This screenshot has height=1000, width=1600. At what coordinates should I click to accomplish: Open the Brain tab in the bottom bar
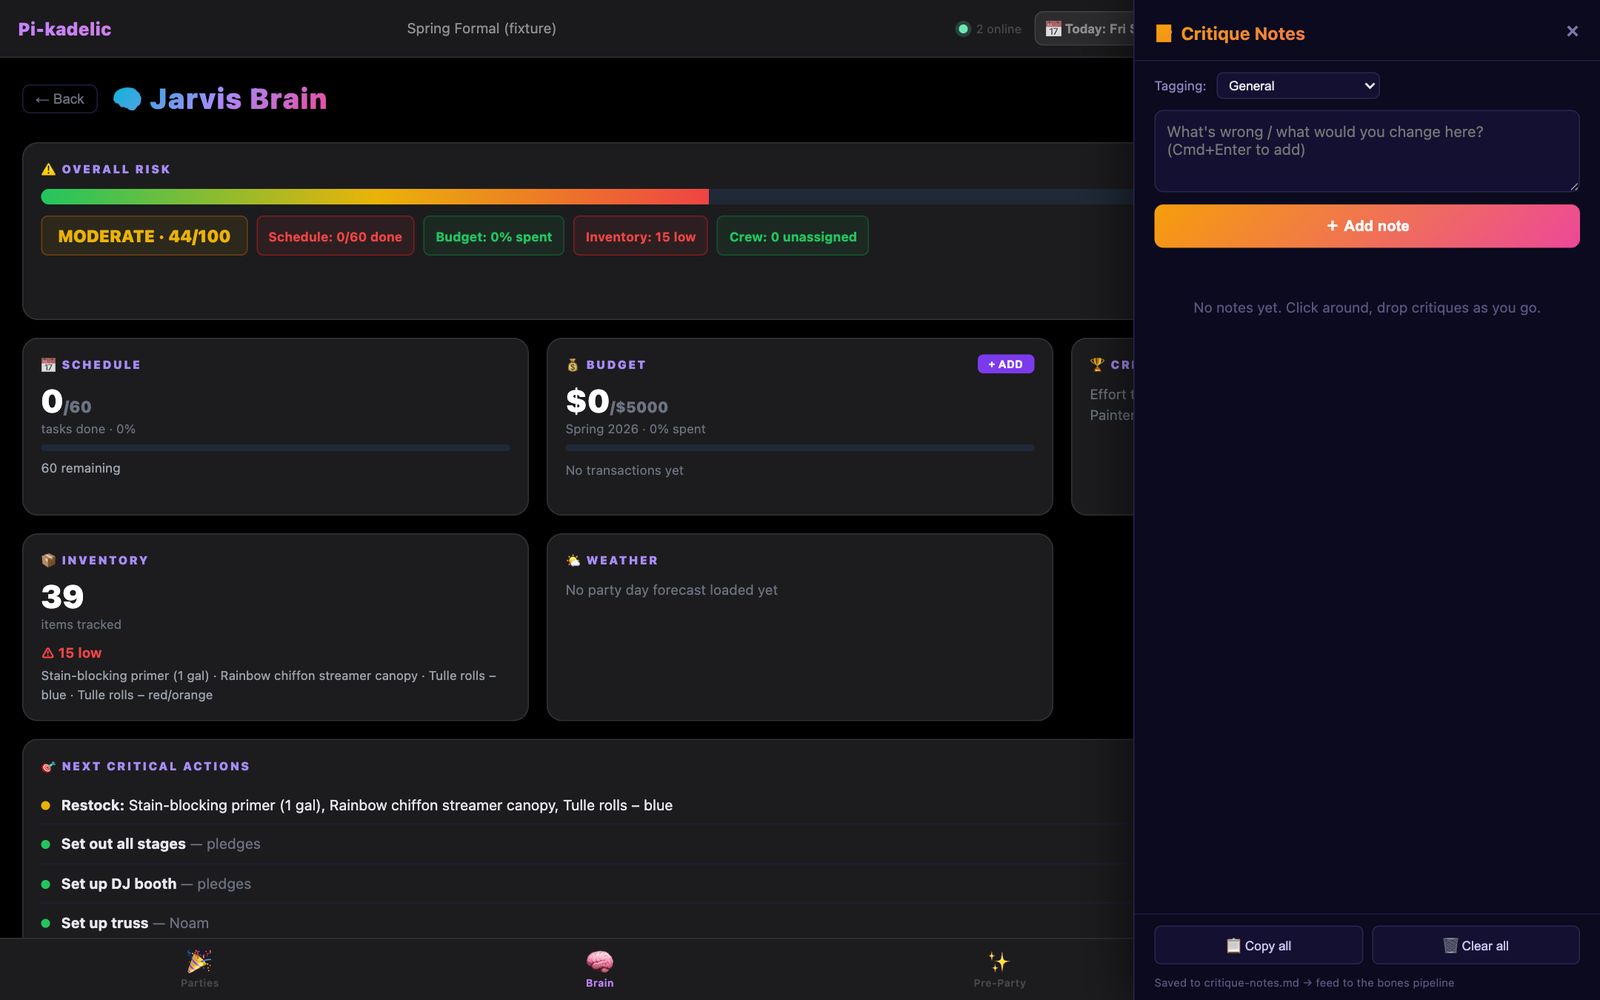pos(600,969)
